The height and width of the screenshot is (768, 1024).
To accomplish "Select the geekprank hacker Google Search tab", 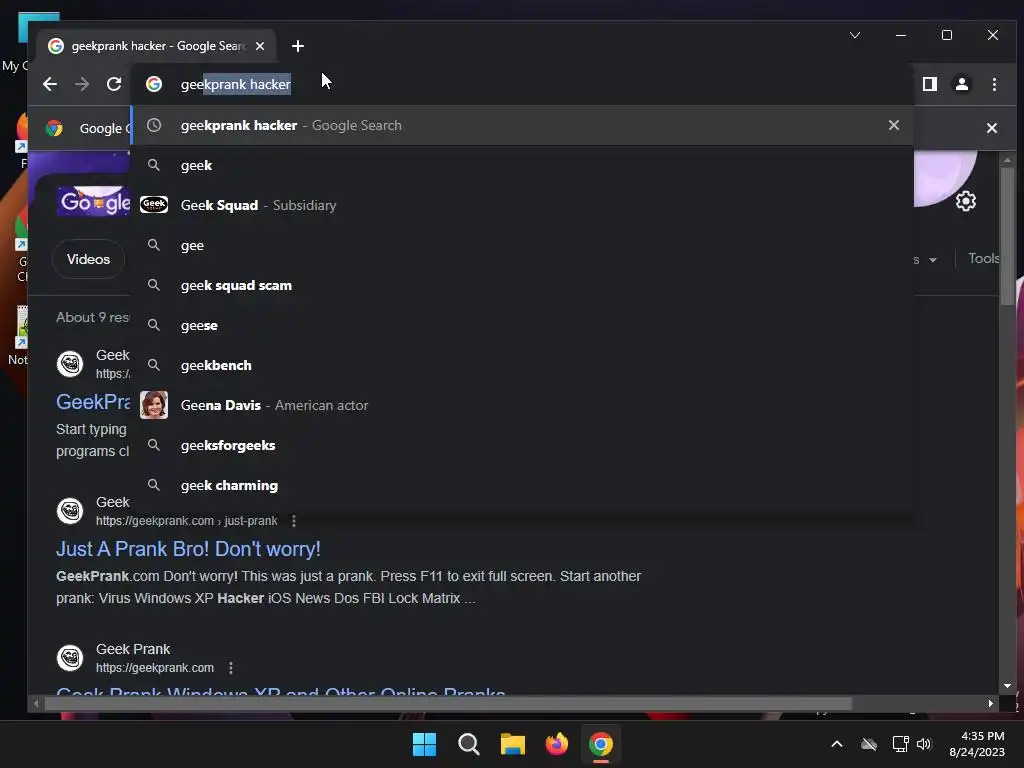I will pos(157,46).
